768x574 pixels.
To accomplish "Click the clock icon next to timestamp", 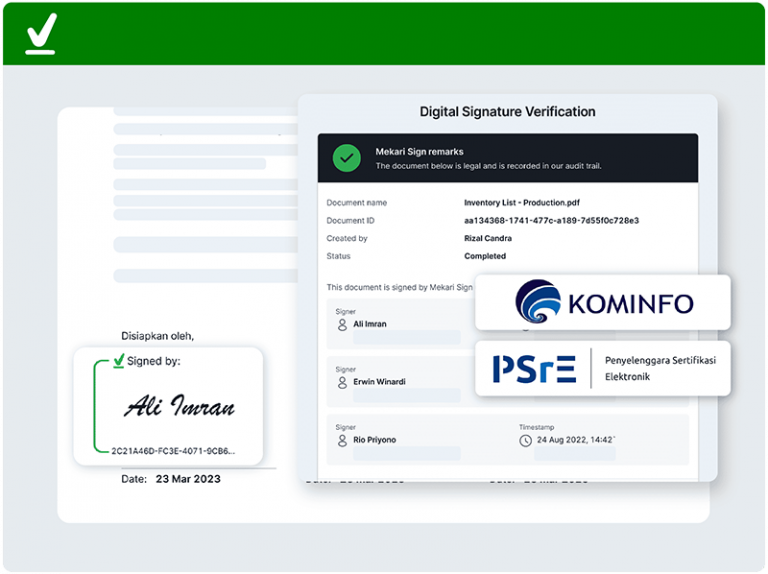I will click(x=525, y=440).
